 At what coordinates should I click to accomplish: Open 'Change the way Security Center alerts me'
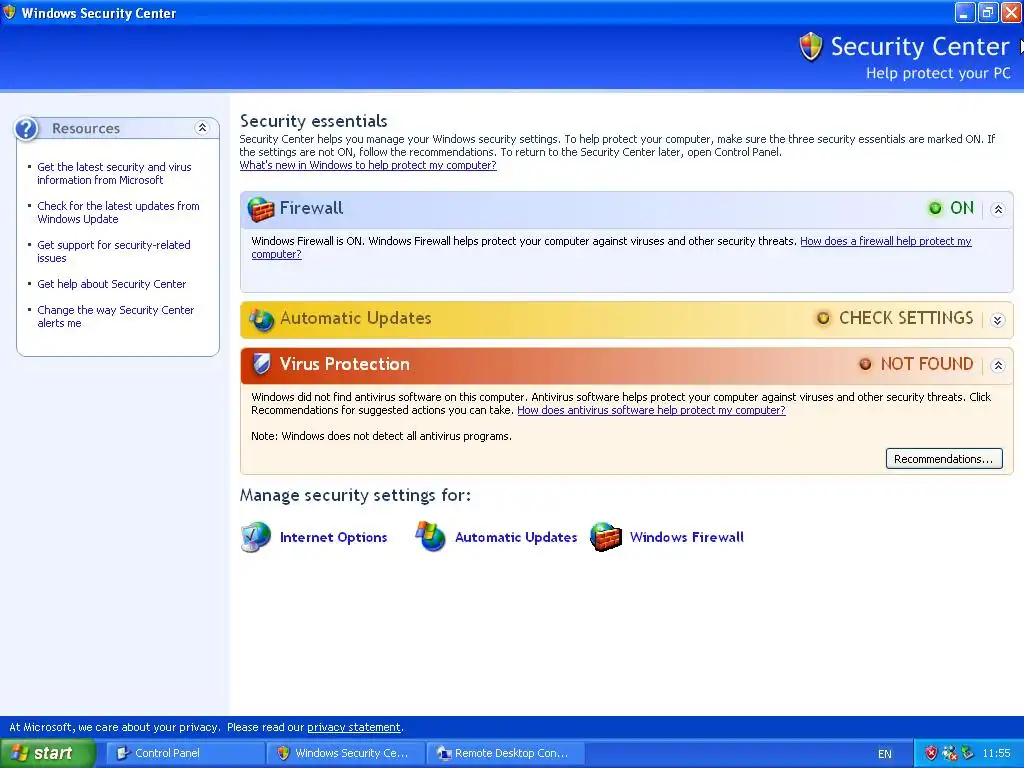(x=116, y=317)
